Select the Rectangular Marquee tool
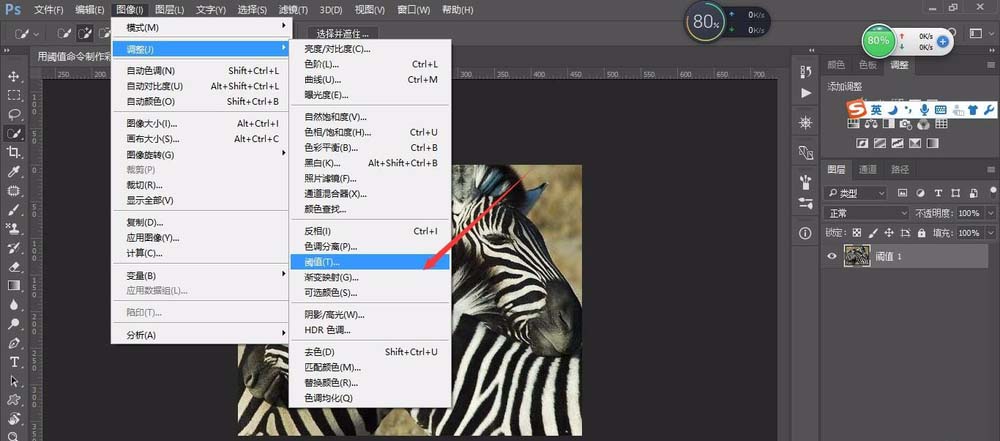Viewport: 1000px width, 441px height. 14,96
